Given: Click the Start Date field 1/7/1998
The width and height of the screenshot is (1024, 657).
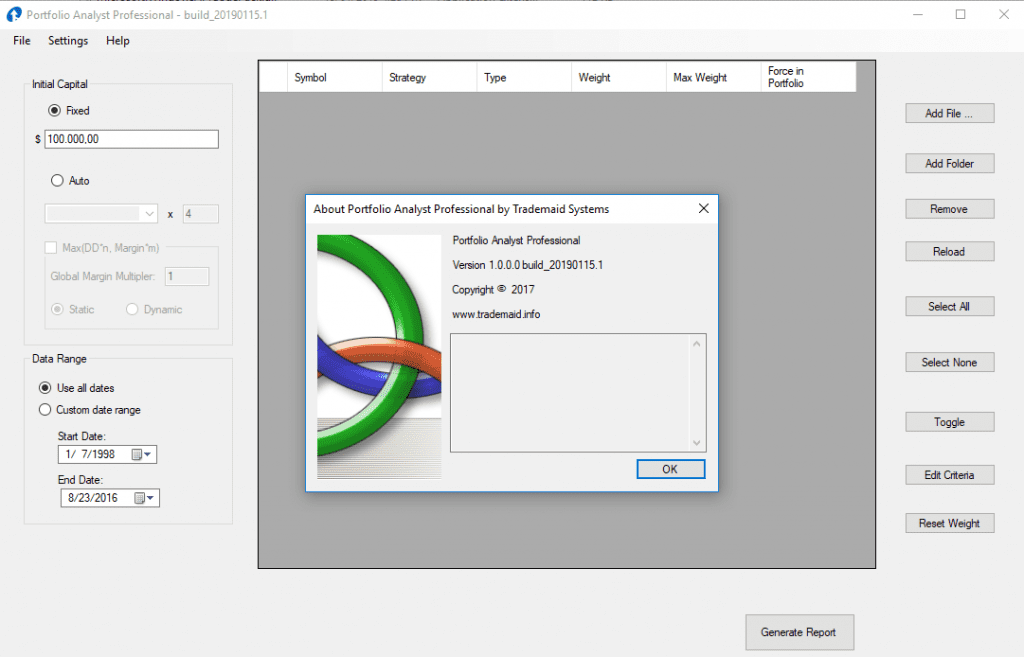Looking at the screenshot, I should pyautogui.click(x=107, y=454).
